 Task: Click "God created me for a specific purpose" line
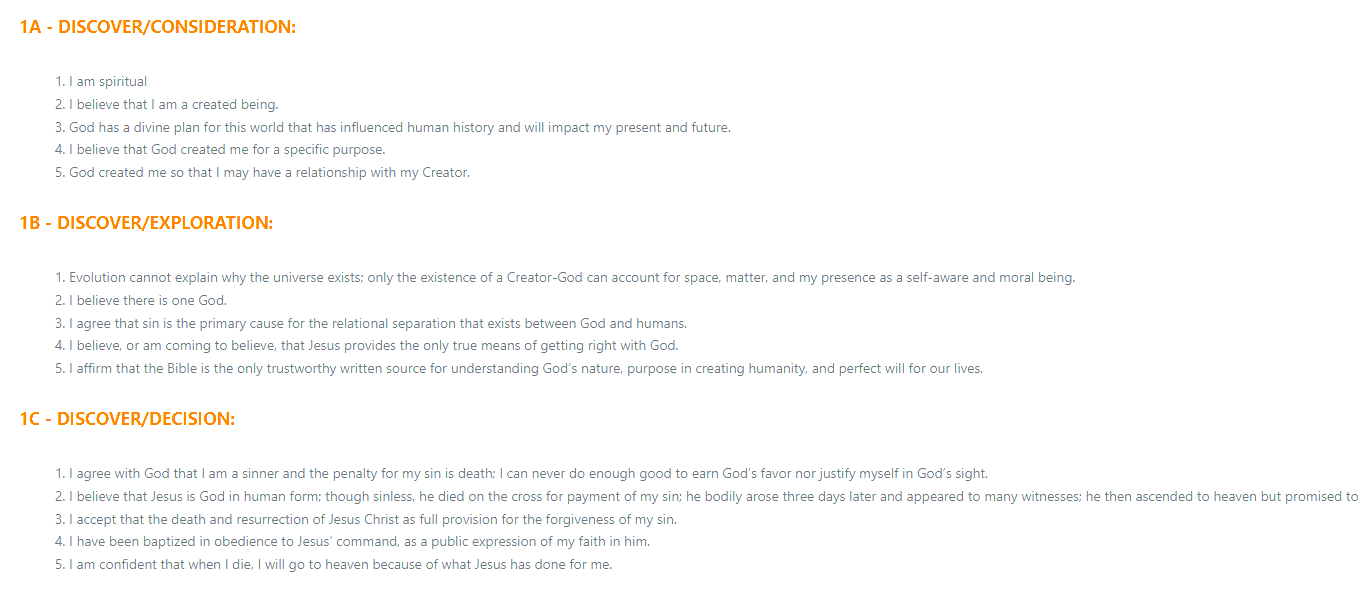click(x=227, y=150)
